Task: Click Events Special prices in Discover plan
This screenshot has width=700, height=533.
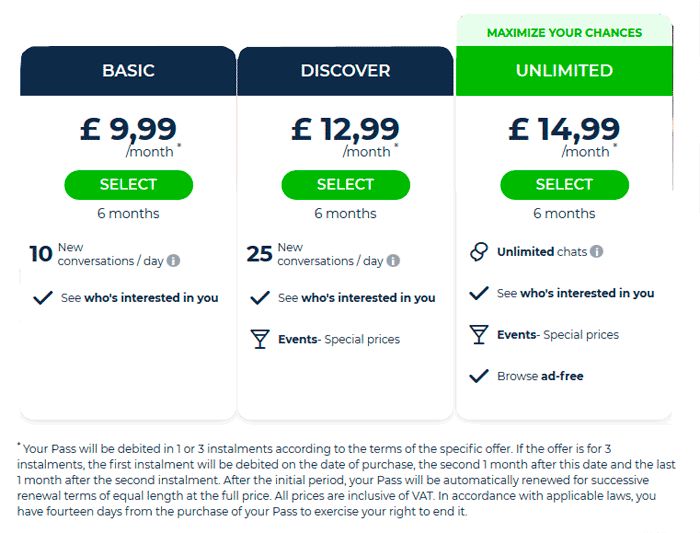Action: pos(339,339)
